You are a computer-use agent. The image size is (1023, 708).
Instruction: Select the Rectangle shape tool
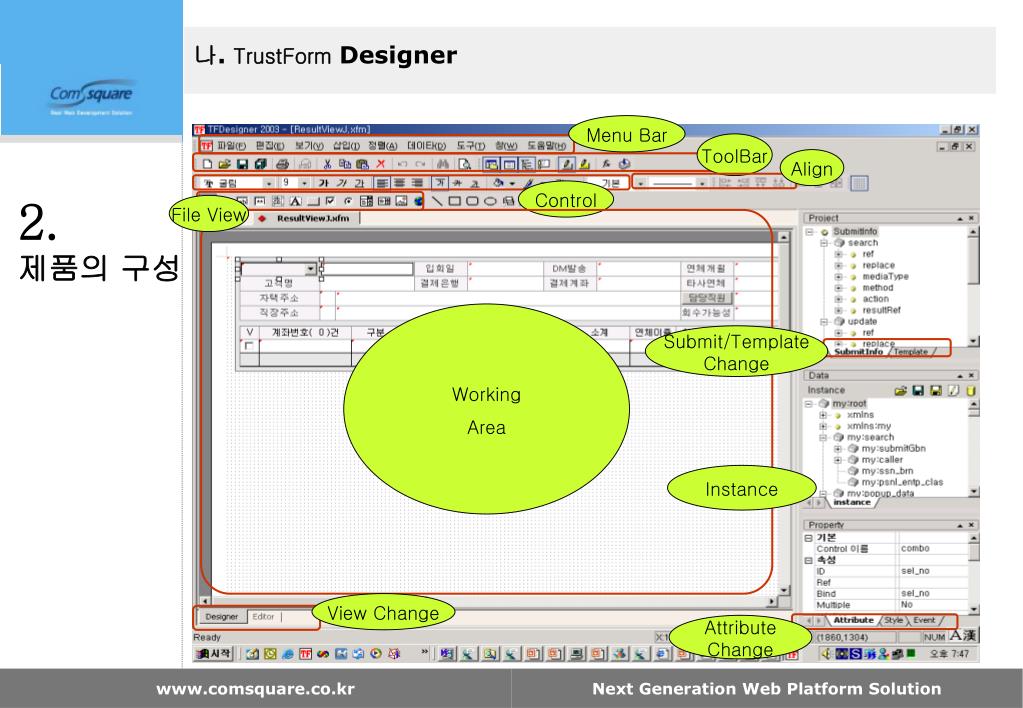pyautogui.click(x=455, y=201)
